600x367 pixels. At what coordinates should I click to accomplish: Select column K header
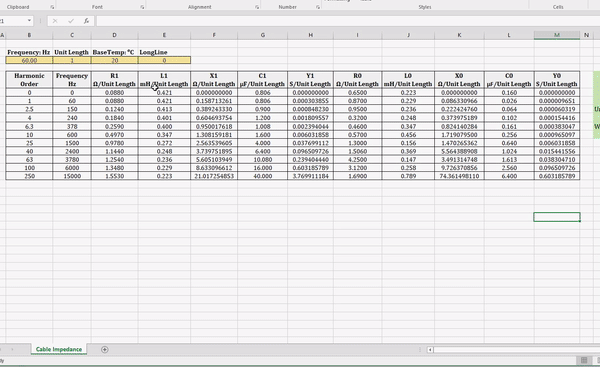[459, 35]
